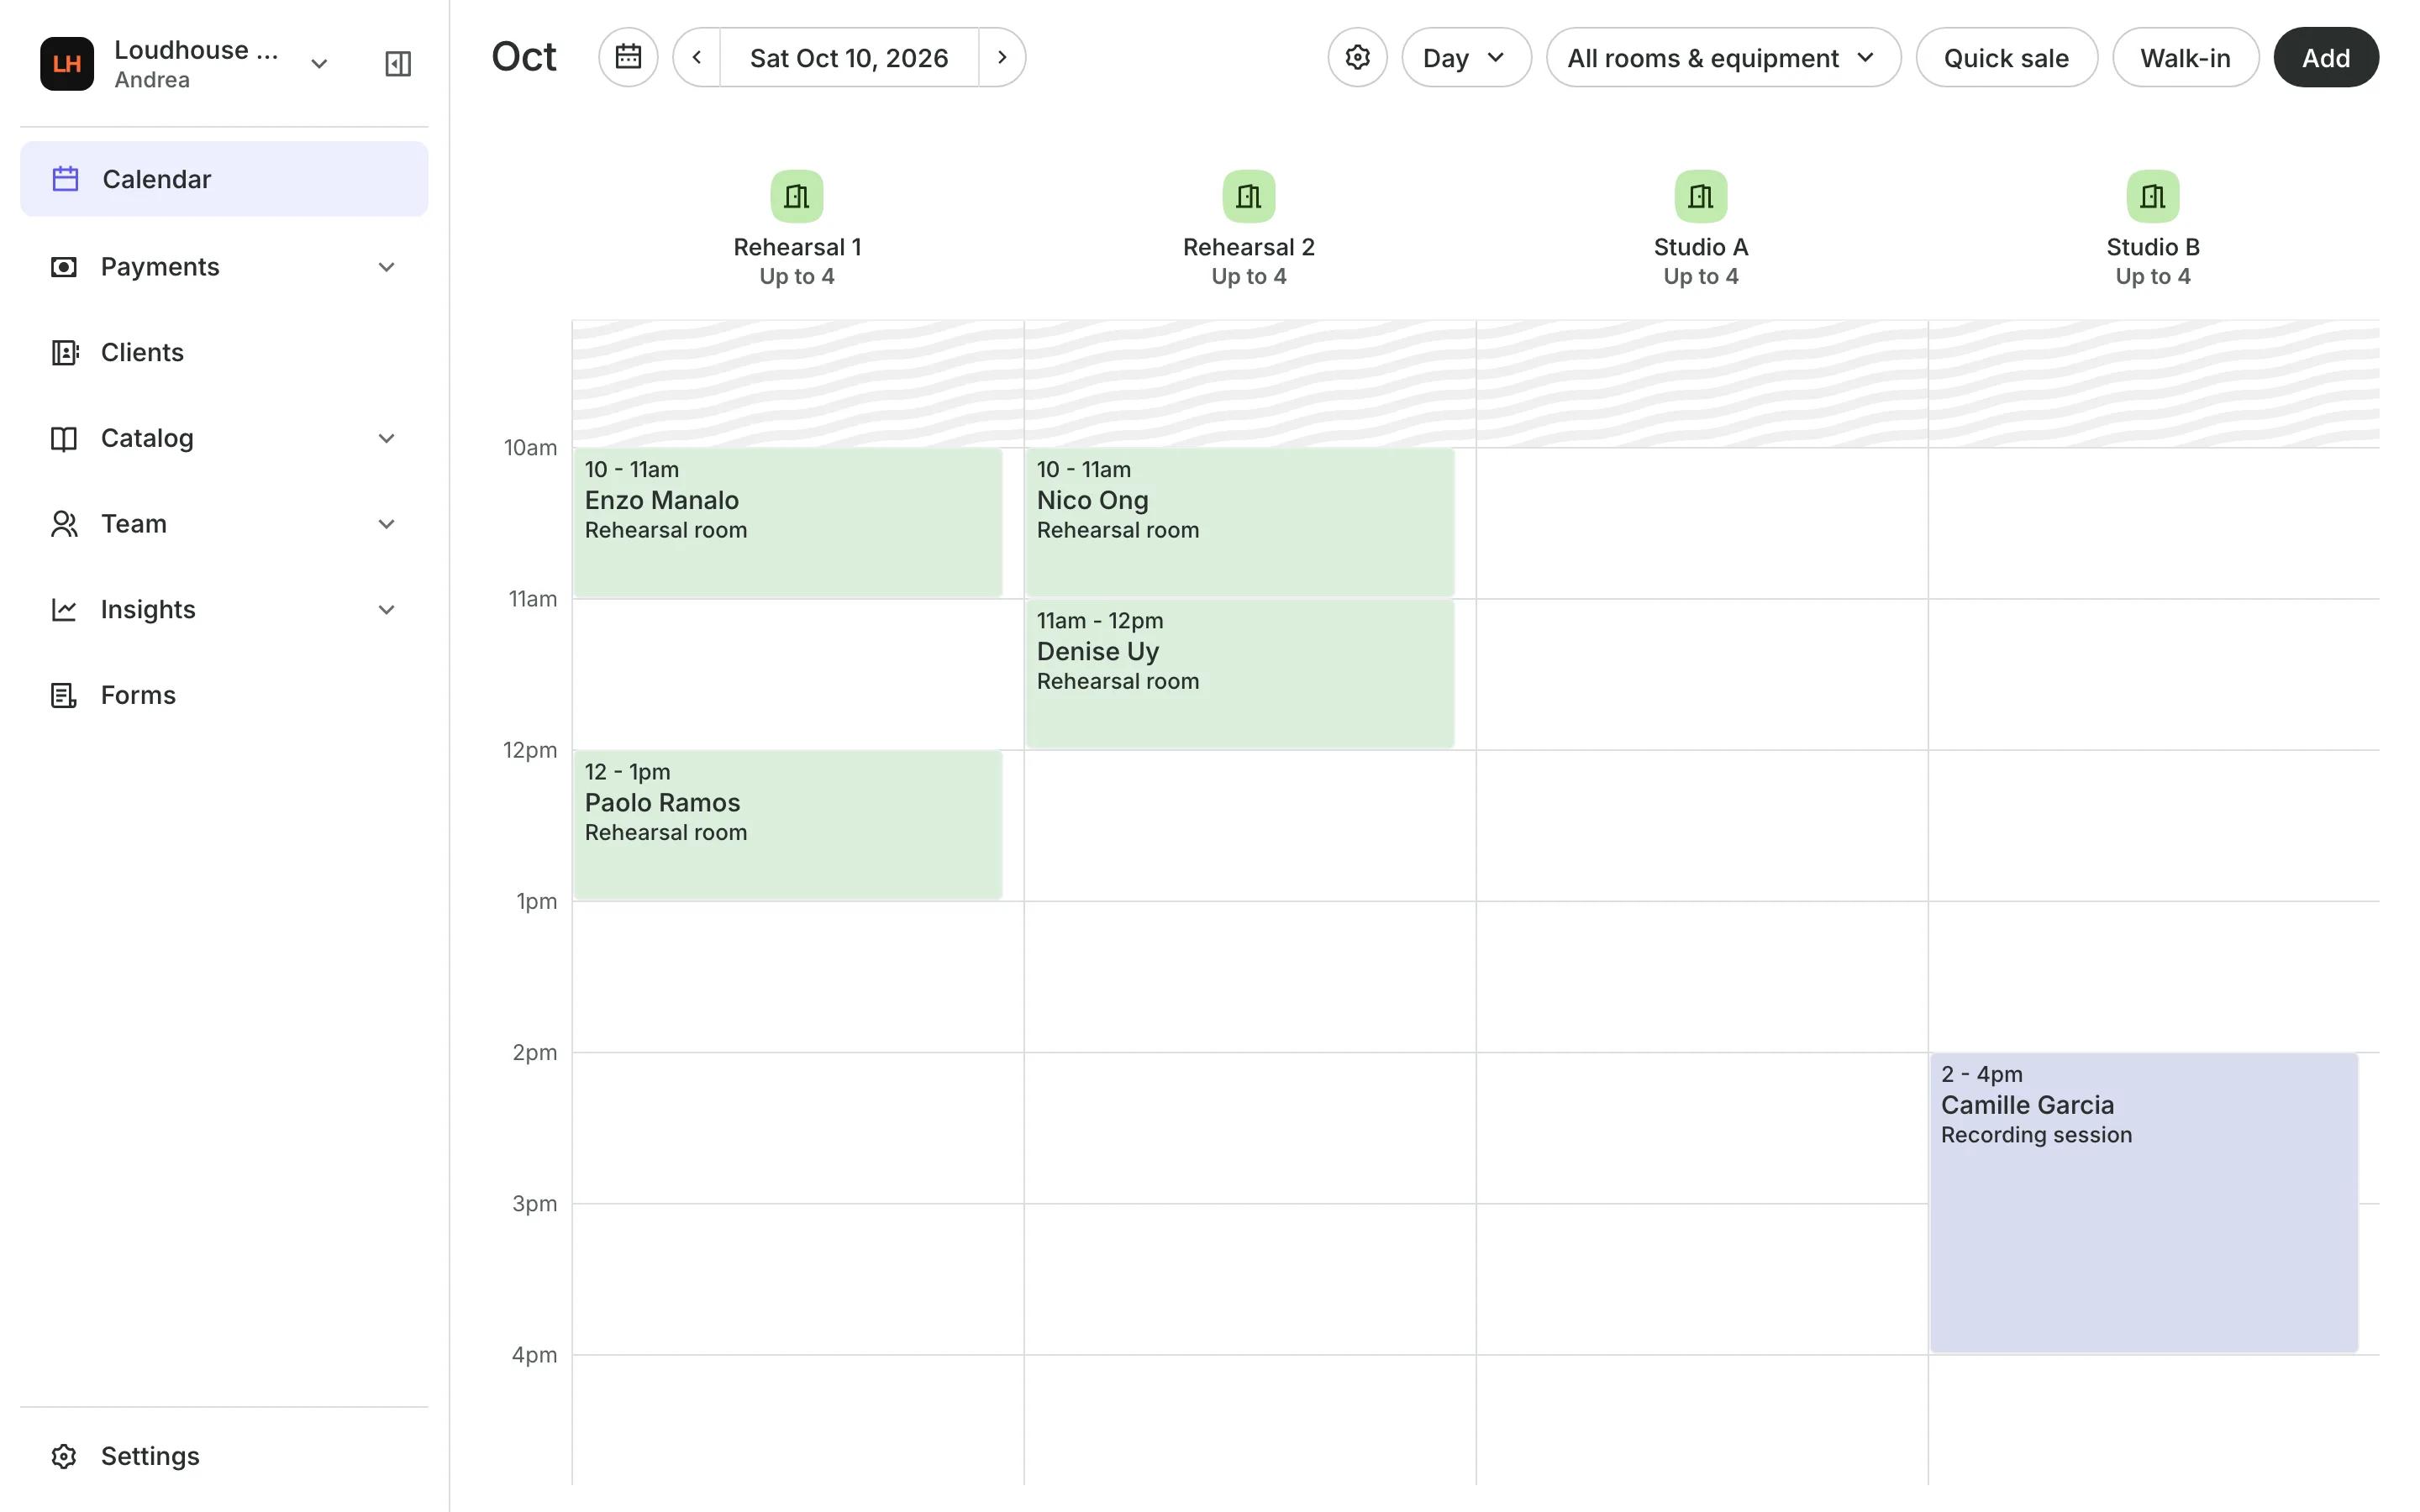Click the Payments sidebar icon
This screenshot has width=2420, height=1512.
point(64,267)
